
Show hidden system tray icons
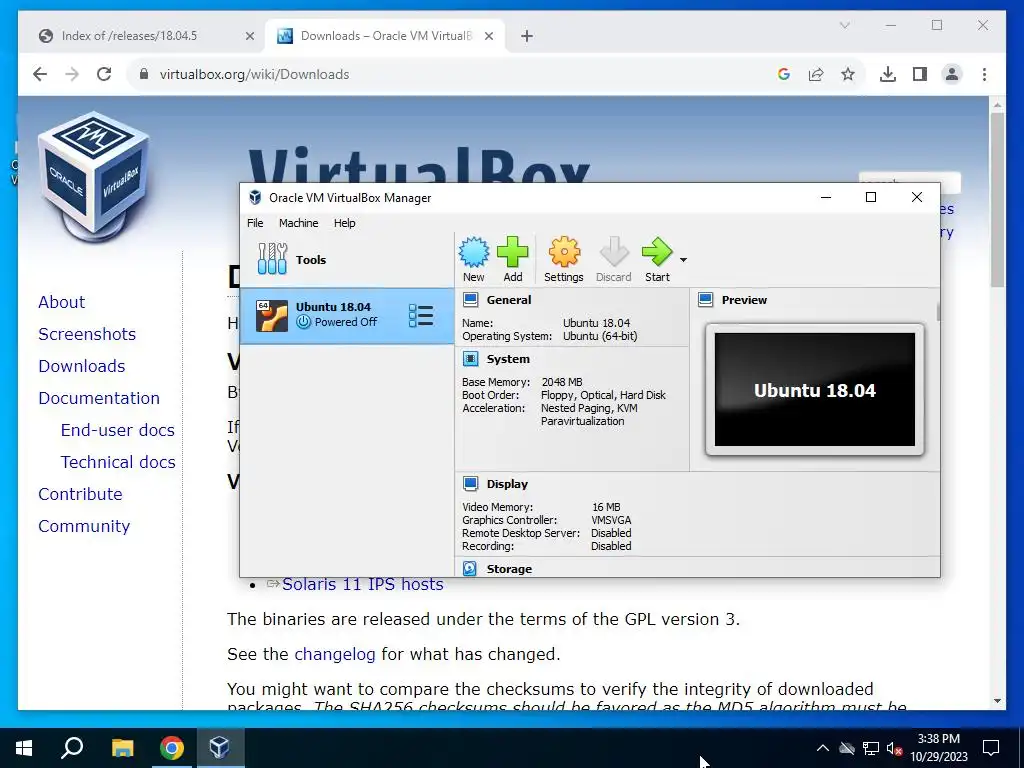pos(822,748)
